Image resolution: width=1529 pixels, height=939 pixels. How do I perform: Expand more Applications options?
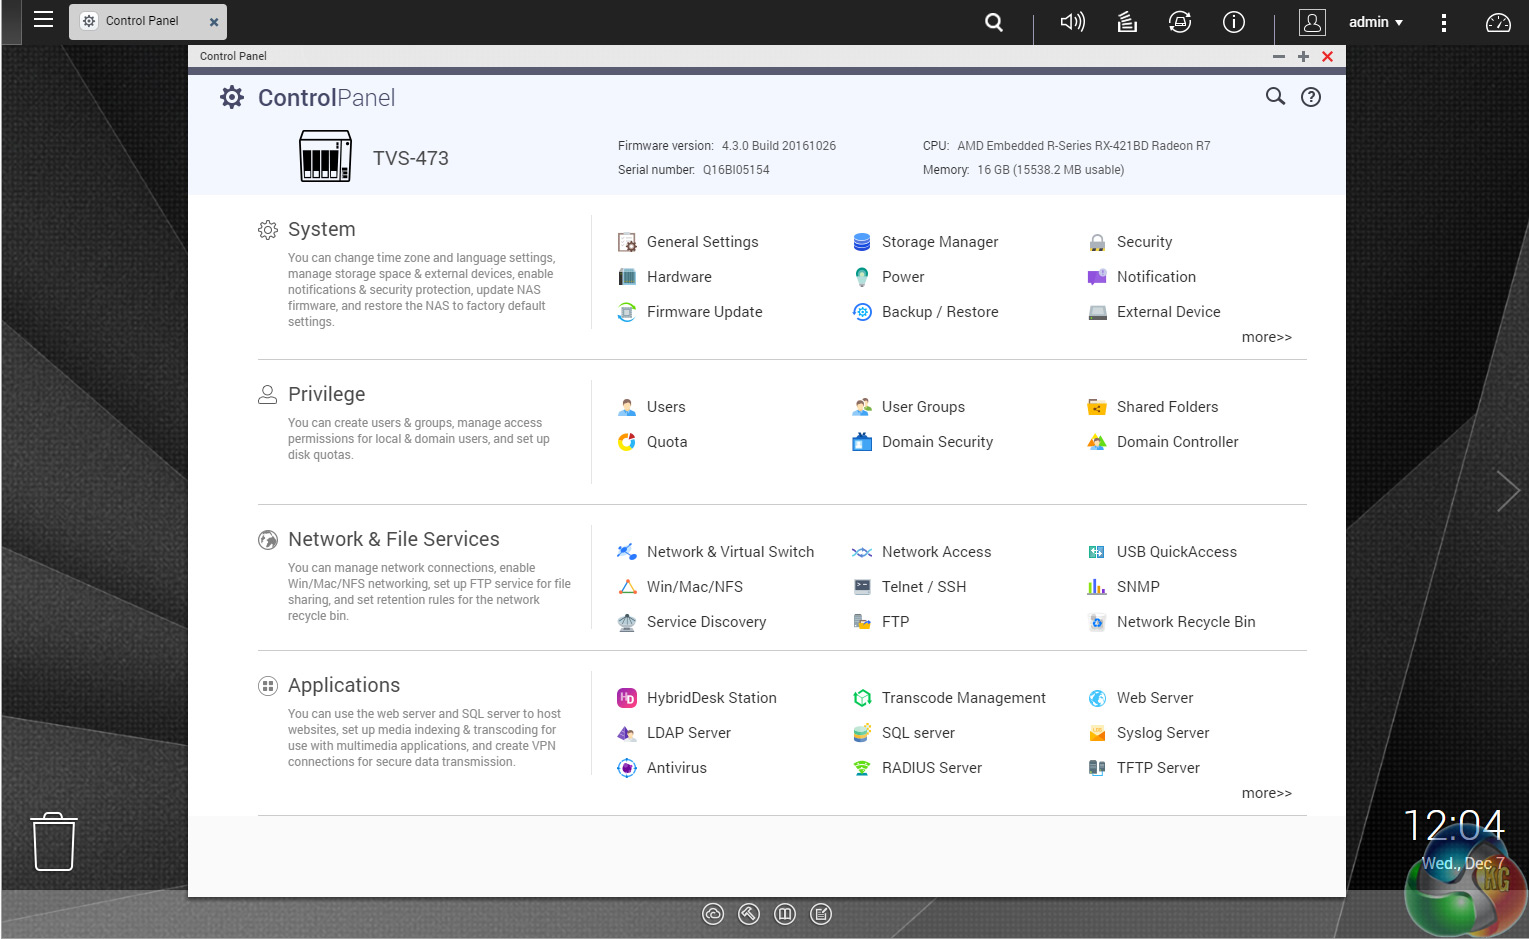[x=1266, y=794]
